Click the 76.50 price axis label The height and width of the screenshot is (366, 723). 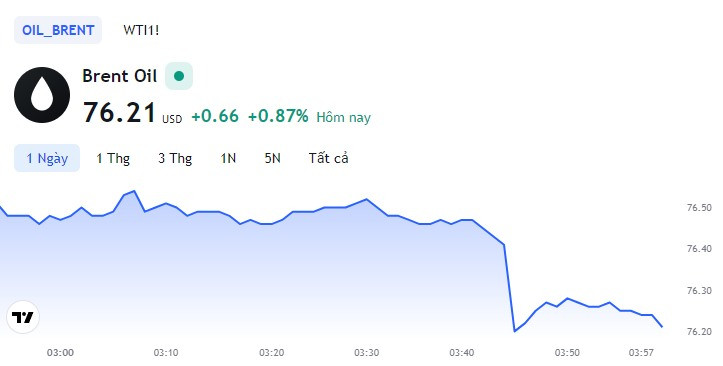point(699,207)
